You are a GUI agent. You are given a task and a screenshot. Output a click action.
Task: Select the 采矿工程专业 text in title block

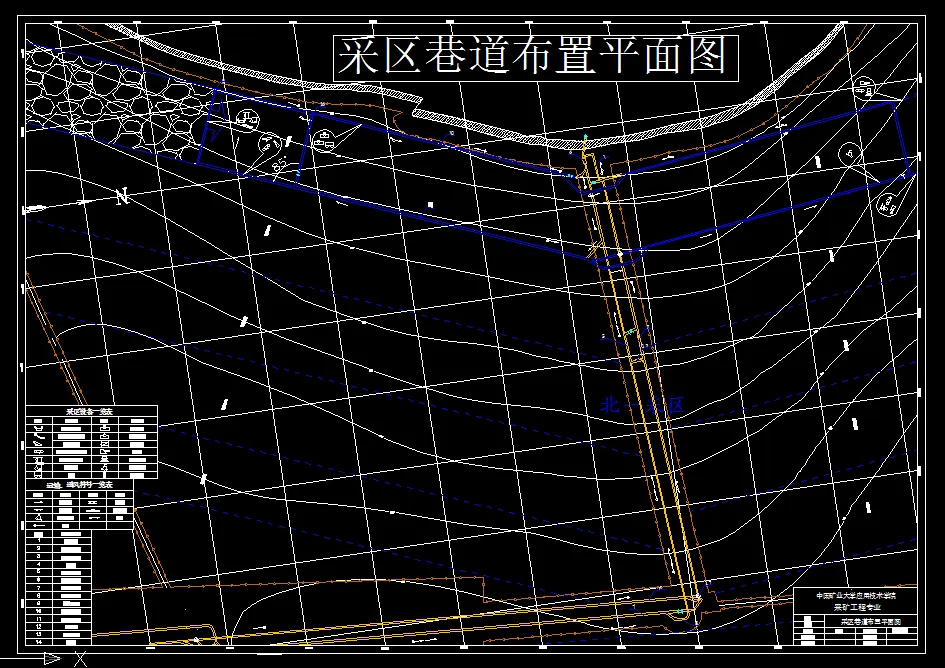pyautogui.click(x=856, y=607)
